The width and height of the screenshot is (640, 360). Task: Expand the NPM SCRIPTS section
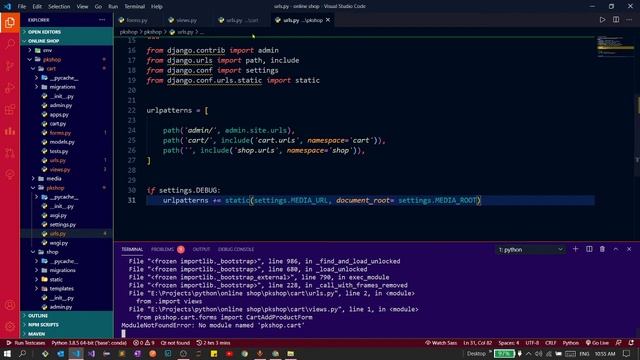coord(67,324)
